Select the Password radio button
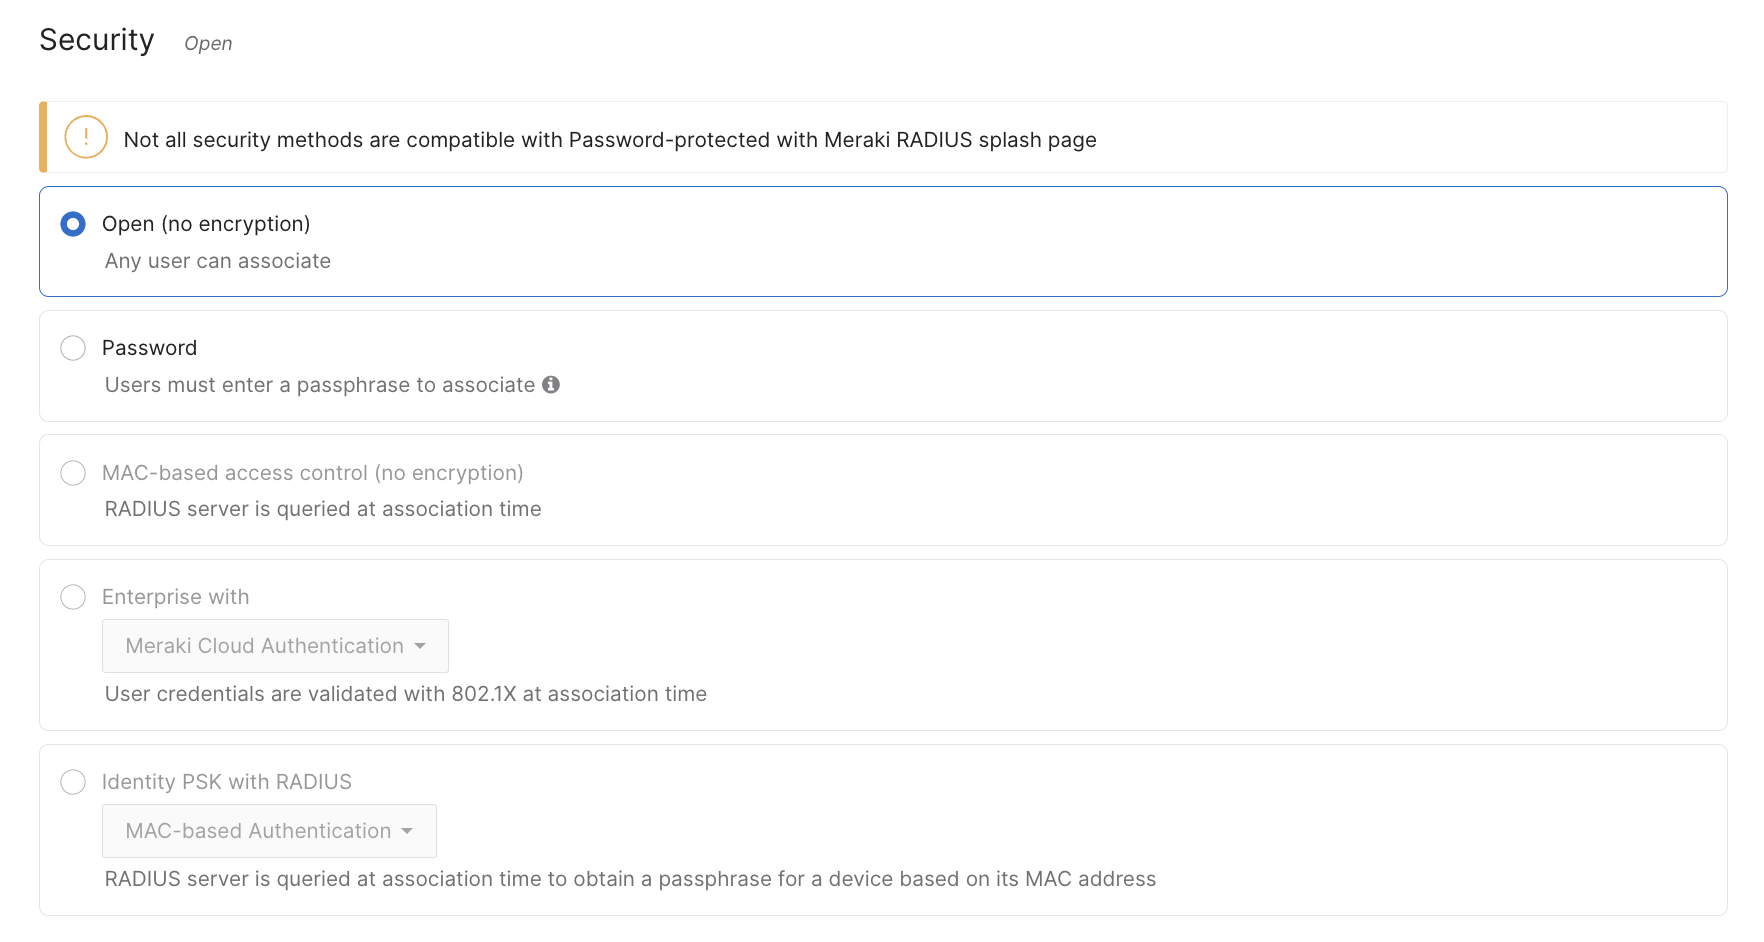The image size is (1764, 942). click(73, 348)
